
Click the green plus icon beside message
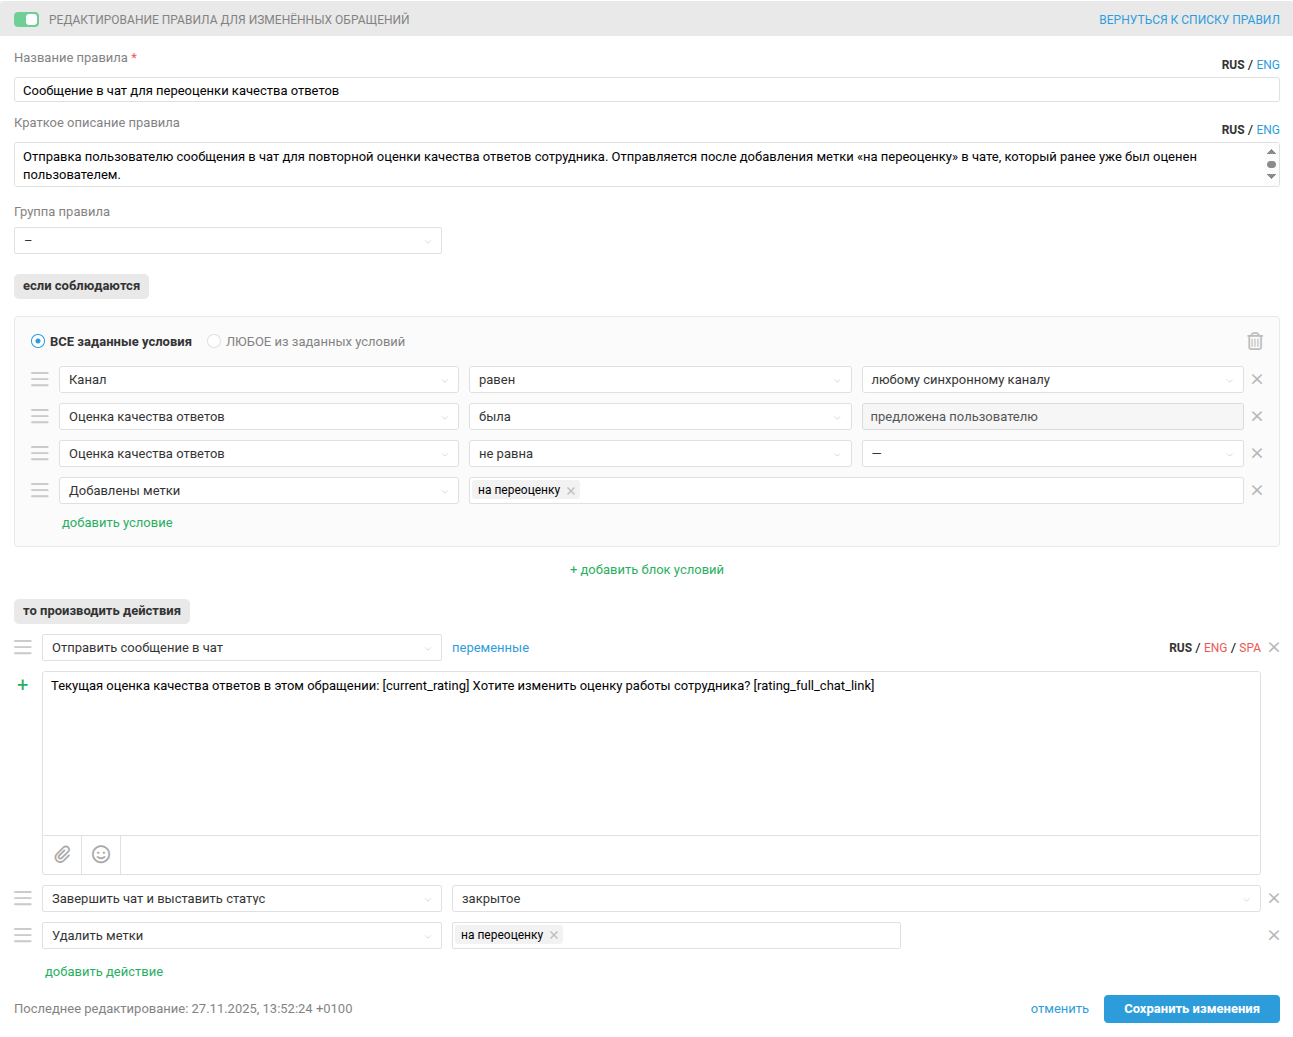point(23,685)
